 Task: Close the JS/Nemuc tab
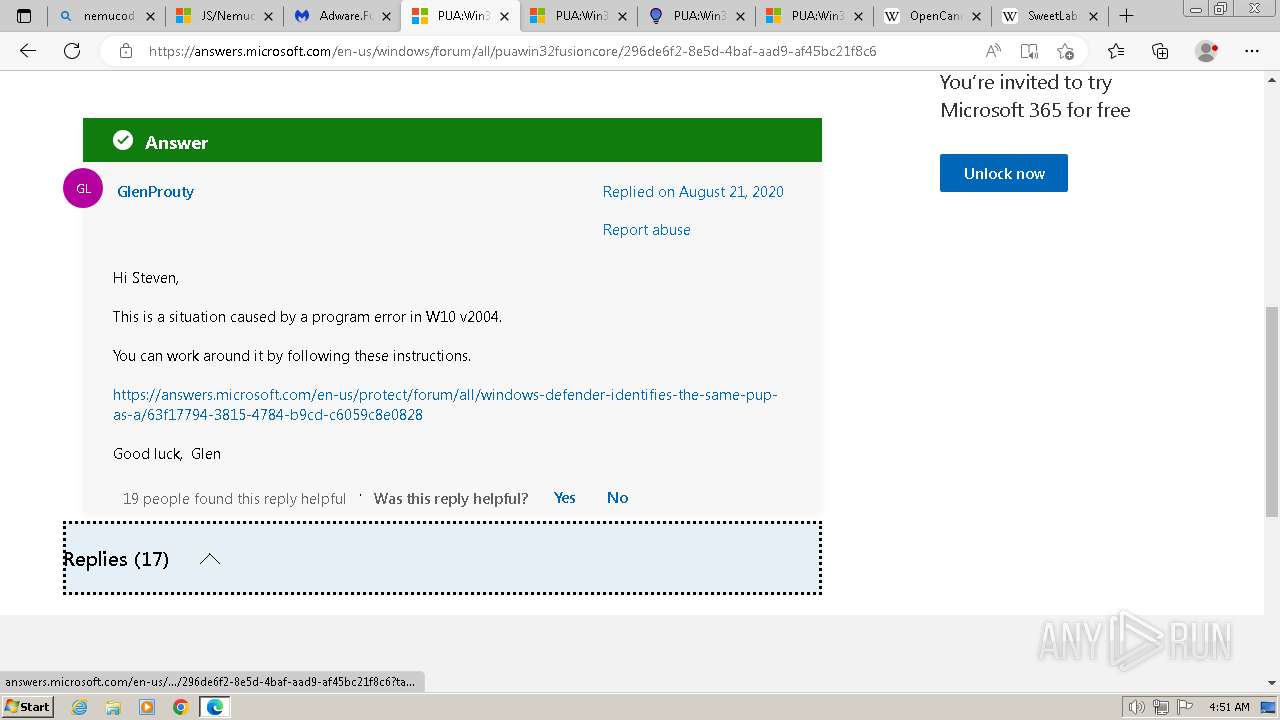coord(268,16)
